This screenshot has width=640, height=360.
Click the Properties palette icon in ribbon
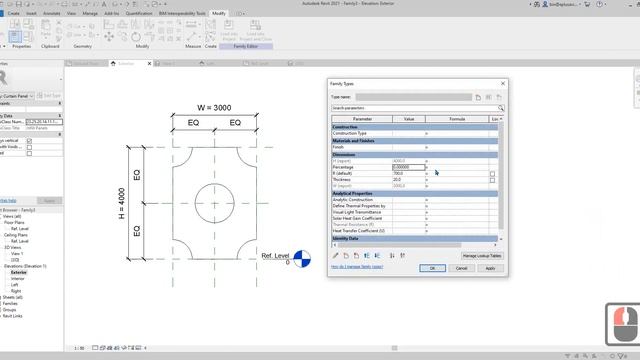[x=15, y=36]
